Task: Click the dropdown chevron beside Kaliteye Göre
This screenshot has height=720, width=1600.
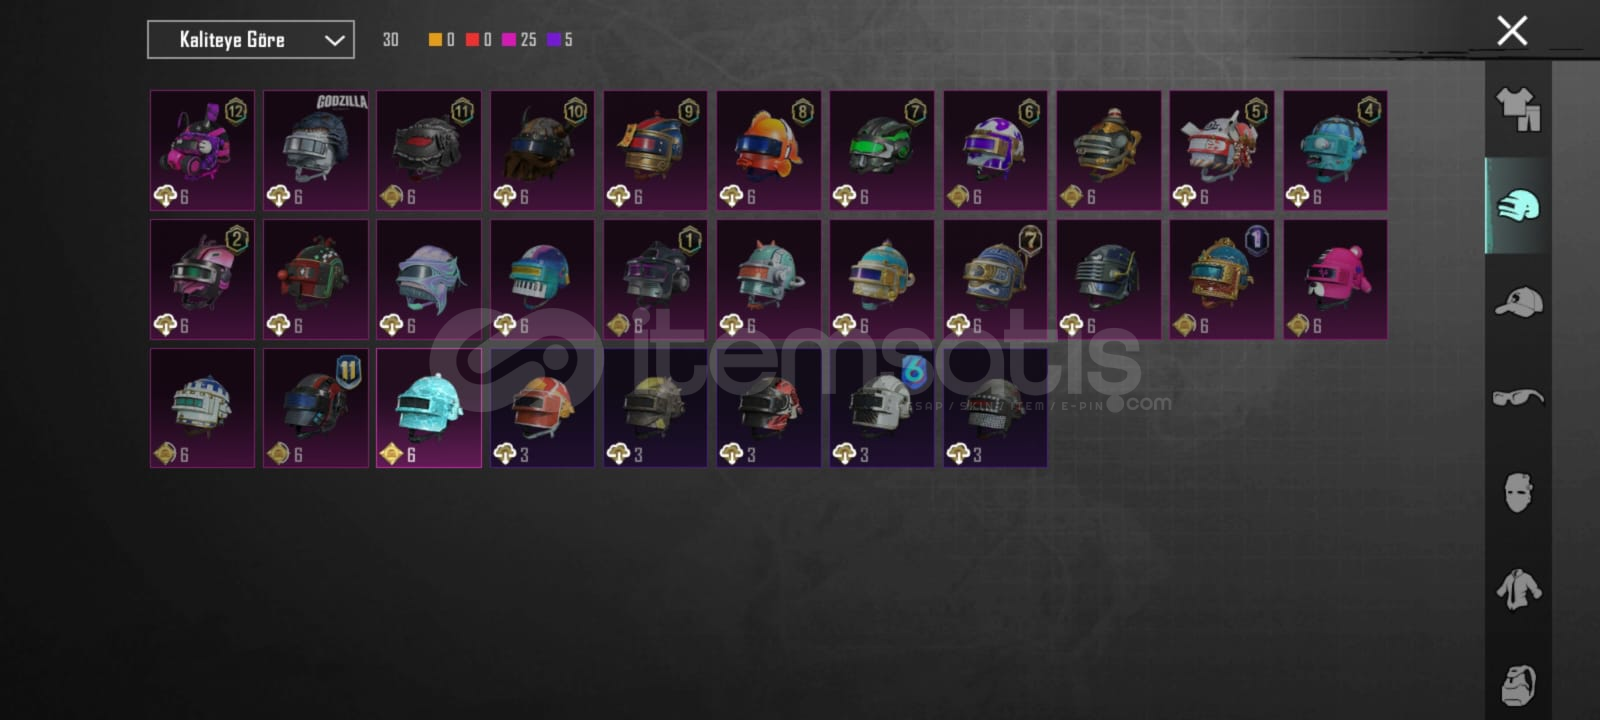Action: point(334,40)
